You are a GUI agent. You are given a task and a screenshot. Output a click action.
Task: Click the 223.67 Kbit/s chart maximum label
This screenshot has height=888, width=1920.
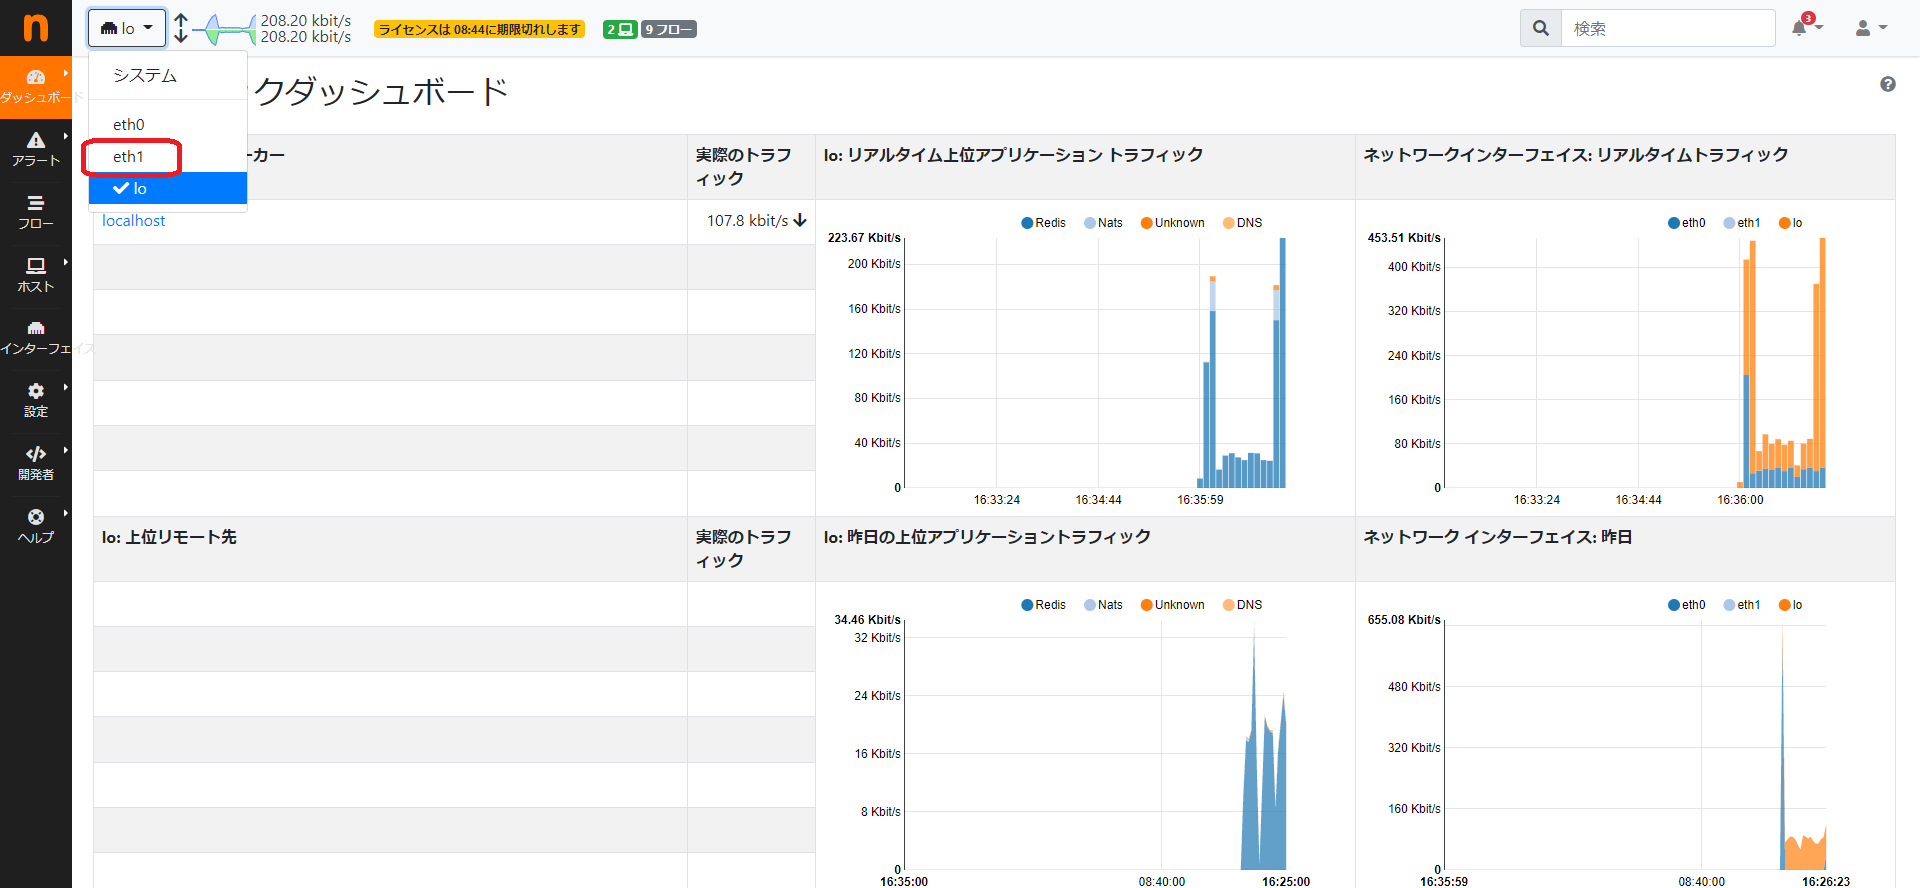[864, 238]
